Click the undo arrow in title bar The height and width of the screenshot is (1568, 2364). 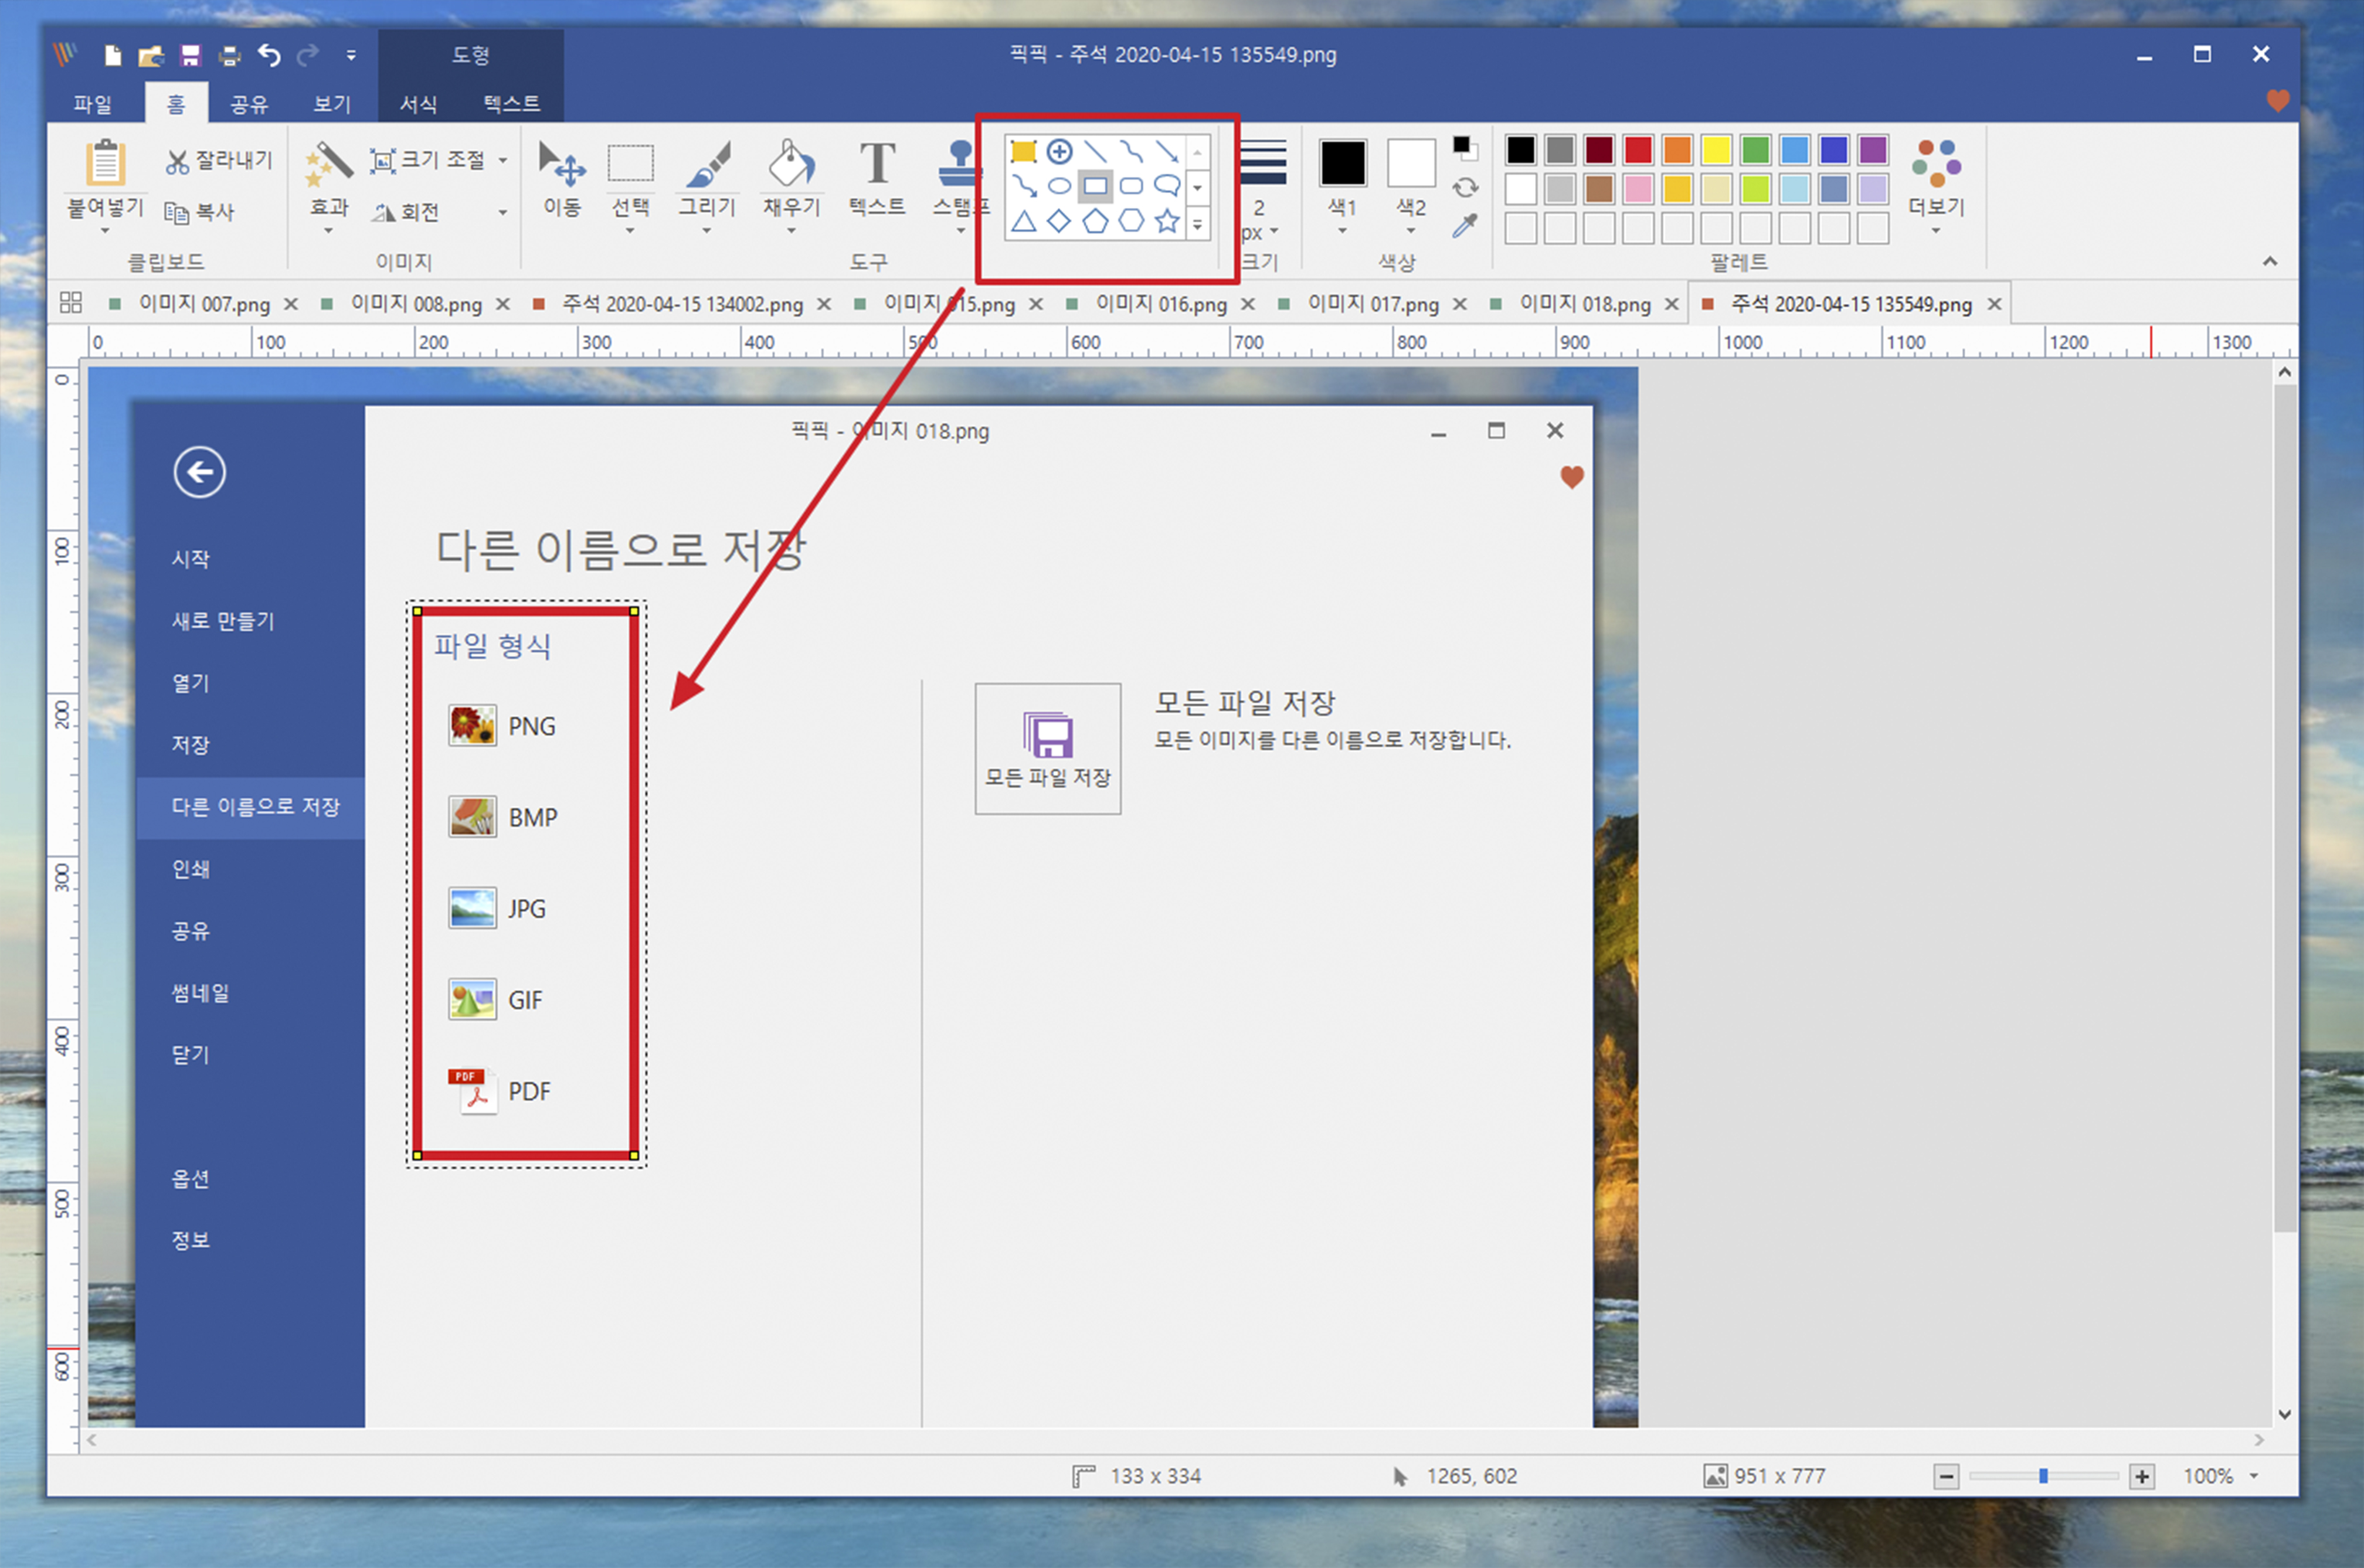click(269, 55)
